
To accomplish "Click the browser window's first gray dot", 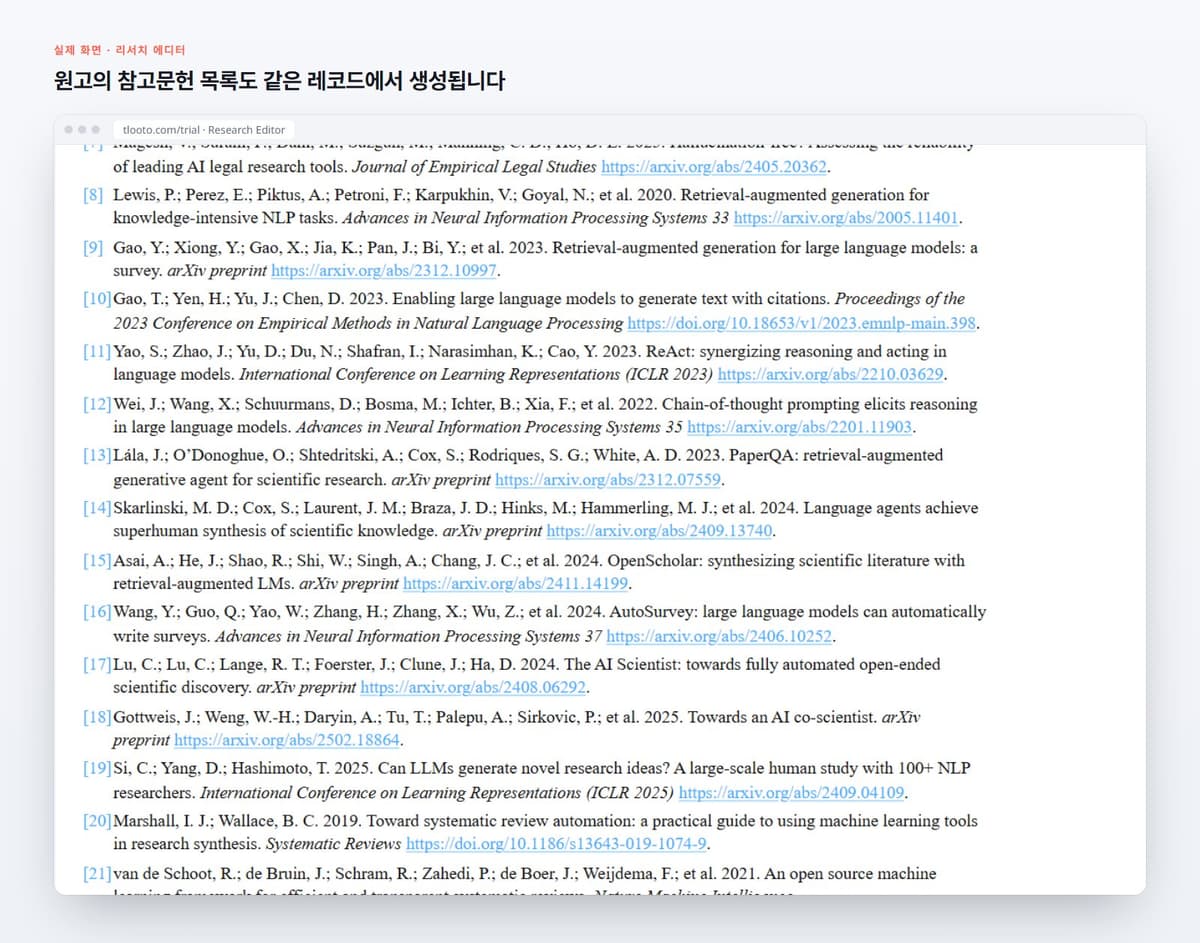I will point(68,130).
